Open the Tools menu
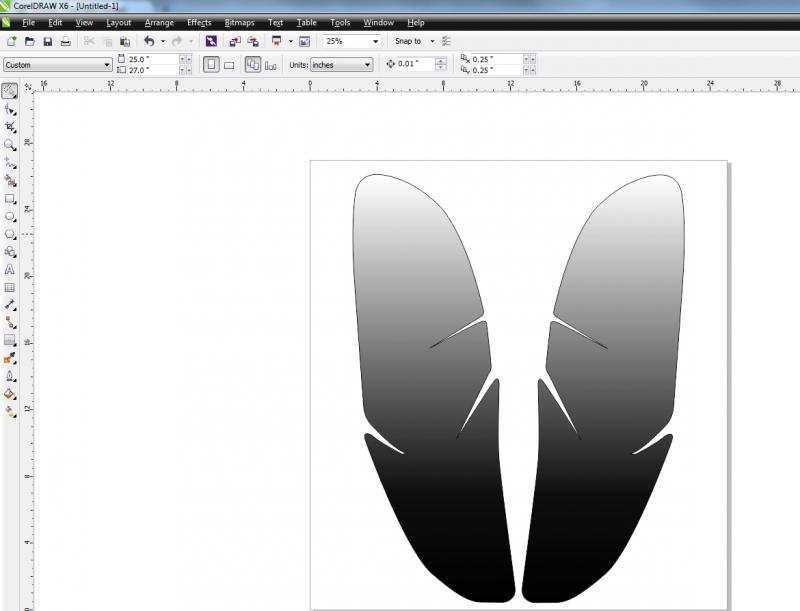 (340, 22)
